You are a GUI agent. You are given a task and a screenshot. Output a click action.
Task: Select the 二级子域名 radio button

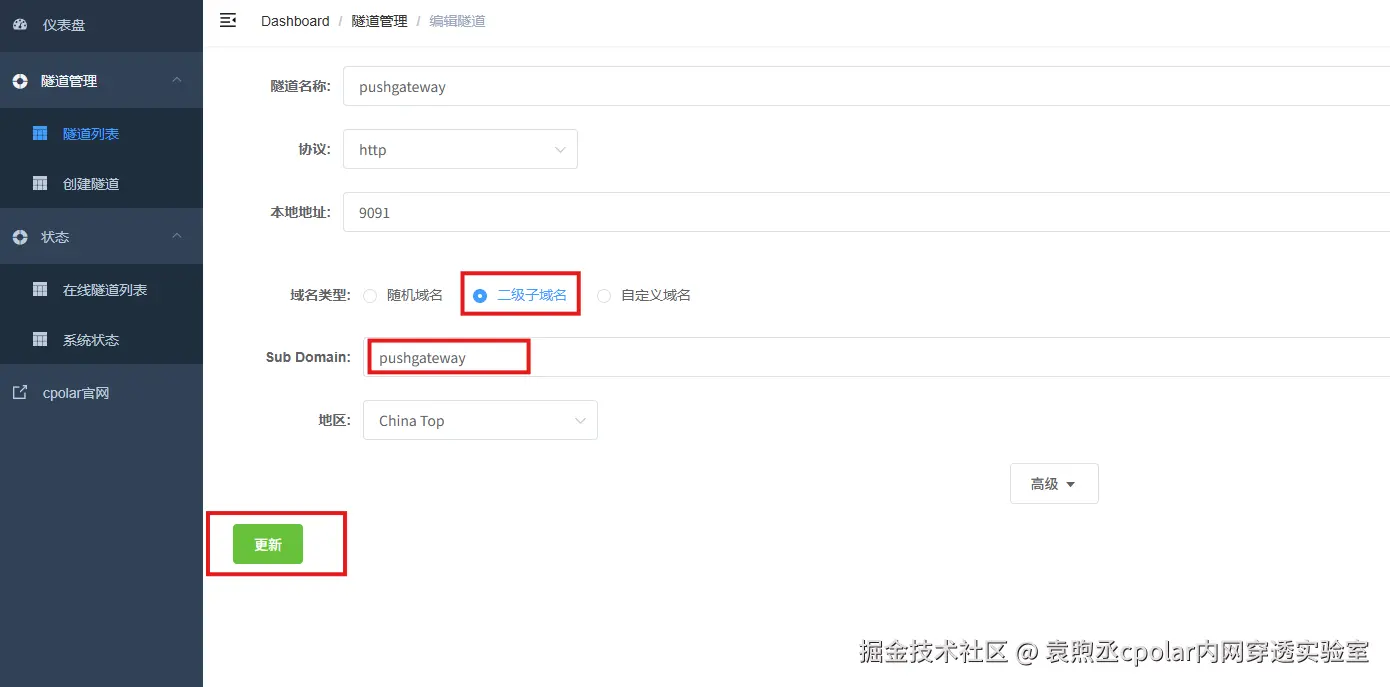pos(480,296)
